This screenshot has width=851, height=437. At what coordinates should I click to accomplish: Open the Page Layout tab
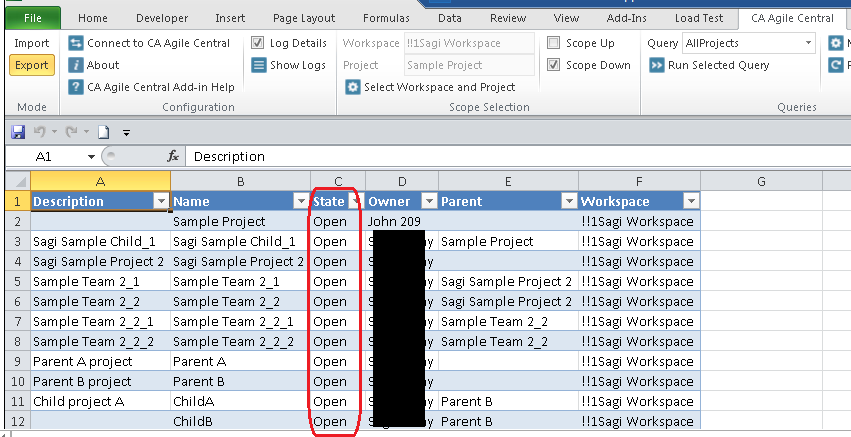pyautogui.click(x=304, y=18)
